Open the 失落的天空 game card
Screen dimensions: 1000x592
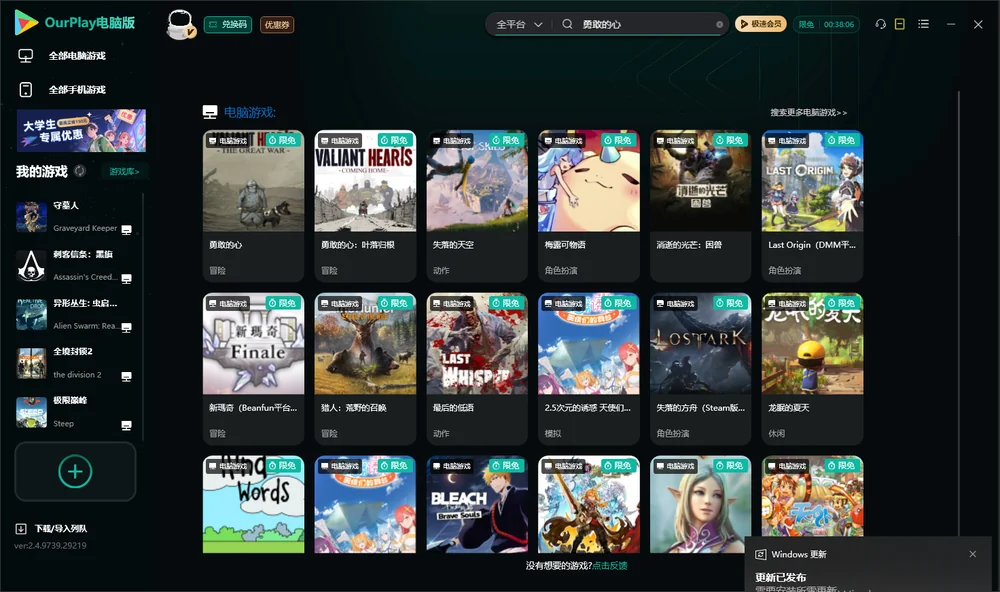tap(477, 206)
